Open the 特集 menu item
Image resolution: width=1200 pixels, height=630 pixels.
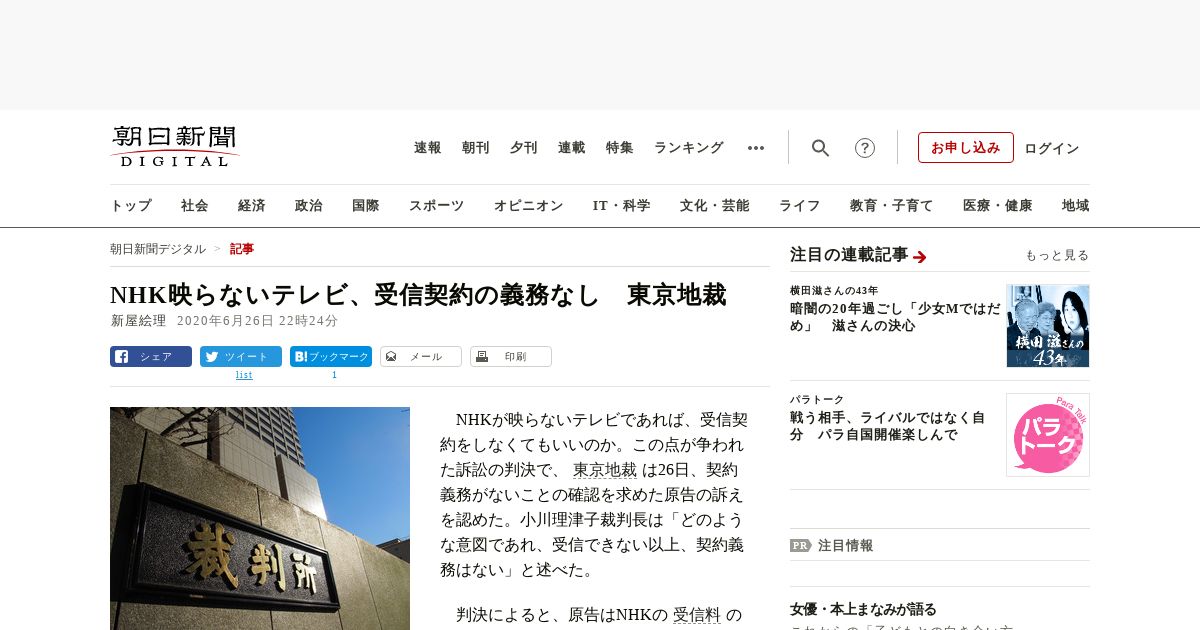[x=620, y=148]
